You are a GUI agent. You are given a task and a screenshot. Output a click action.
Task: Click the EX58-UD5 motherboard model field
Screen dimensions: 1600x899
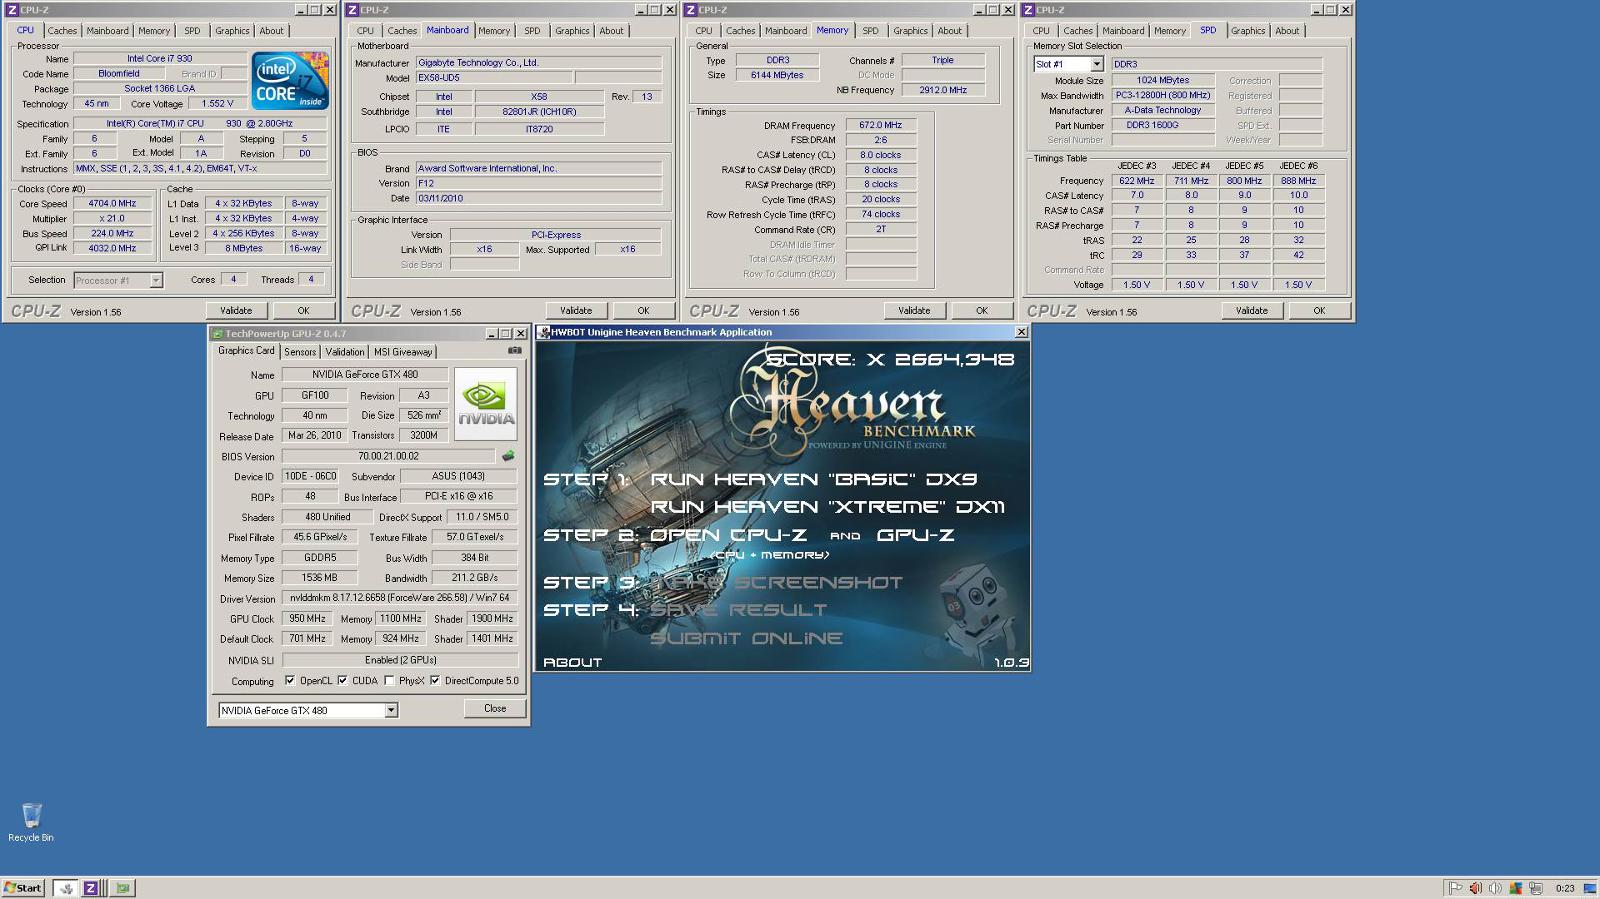click(494, 77)
